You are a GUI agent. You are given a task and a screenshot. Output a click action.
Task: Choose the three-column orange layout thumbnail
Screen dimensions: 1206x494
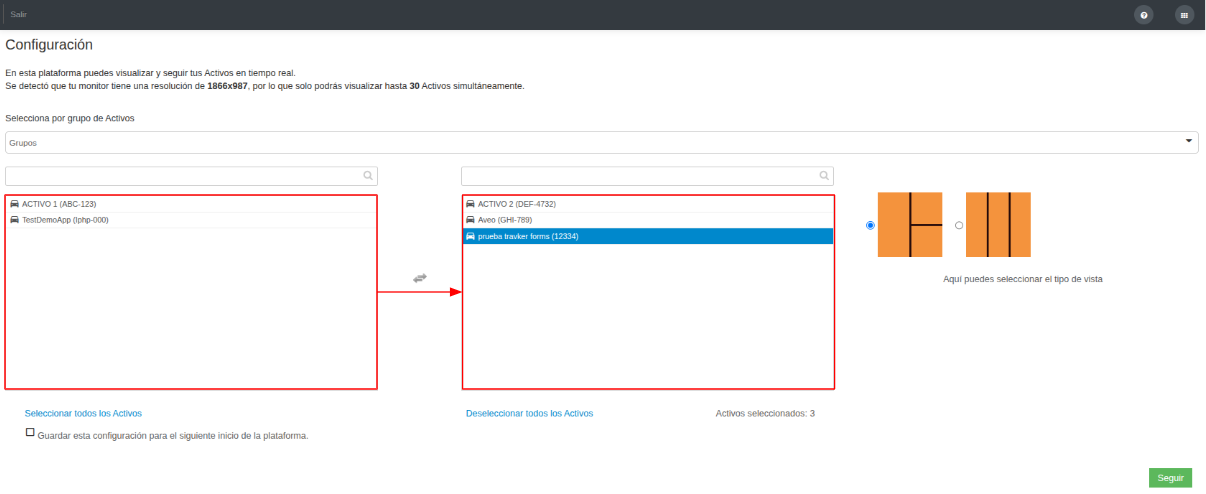pos(998,225)
